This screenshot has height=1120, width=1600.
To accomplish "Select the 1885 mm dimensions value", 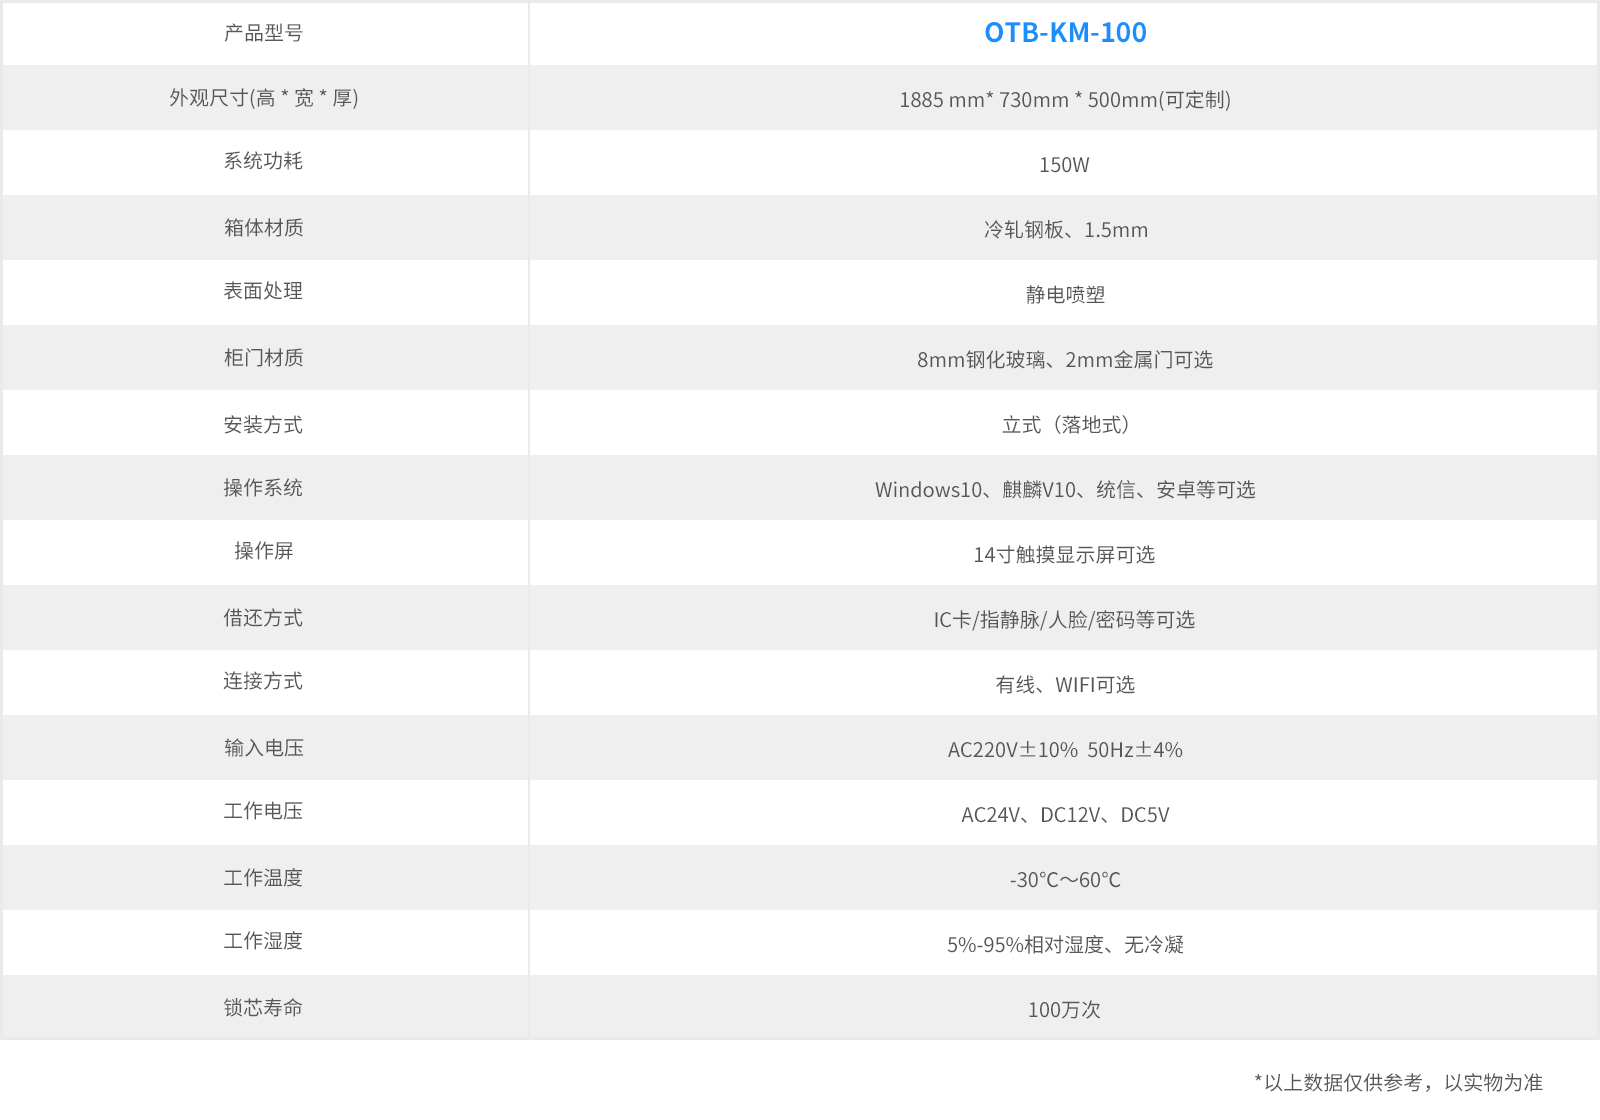I will pos(1064,100).
